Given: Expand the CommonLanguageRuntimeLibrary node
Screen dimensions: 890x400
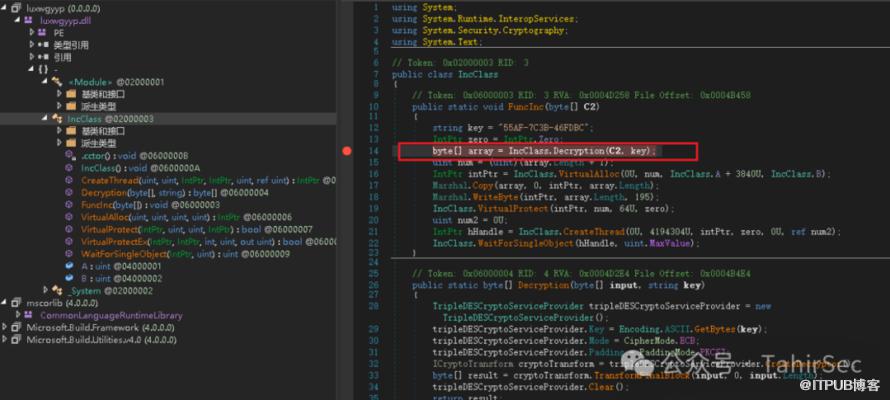Looking at the screenshot, I should click(x=18, y=315).
